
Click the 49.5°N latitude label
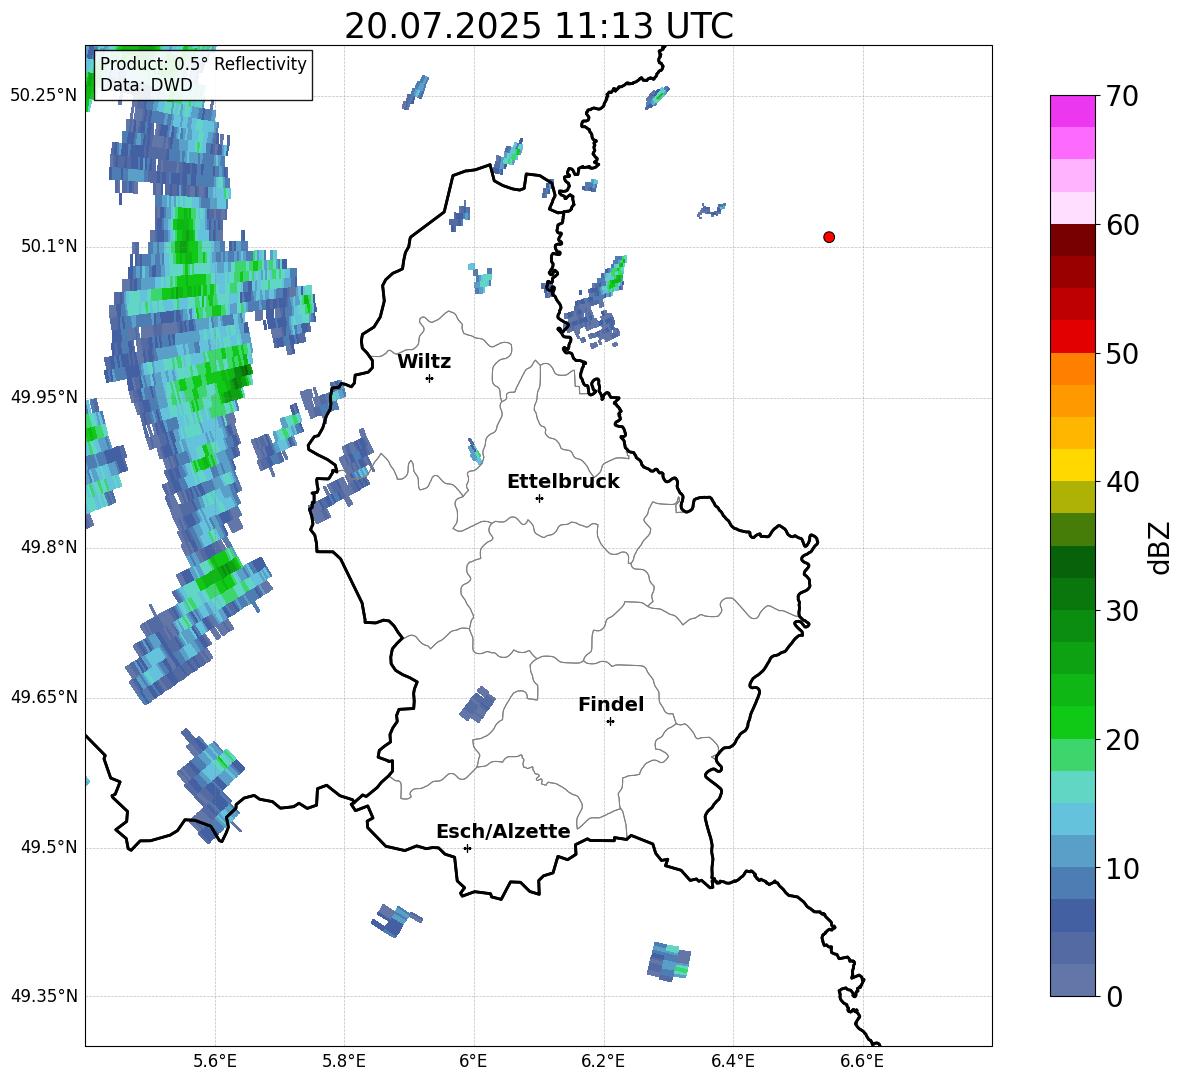tap(49, 847)
